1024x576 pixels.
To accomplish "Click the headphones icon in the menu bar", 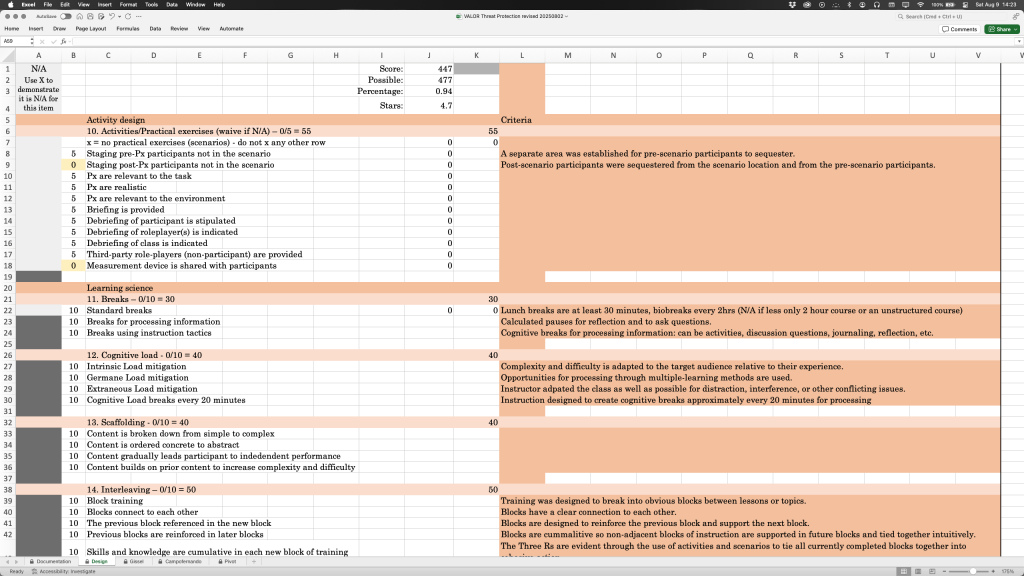I will [x=876, y=5].
